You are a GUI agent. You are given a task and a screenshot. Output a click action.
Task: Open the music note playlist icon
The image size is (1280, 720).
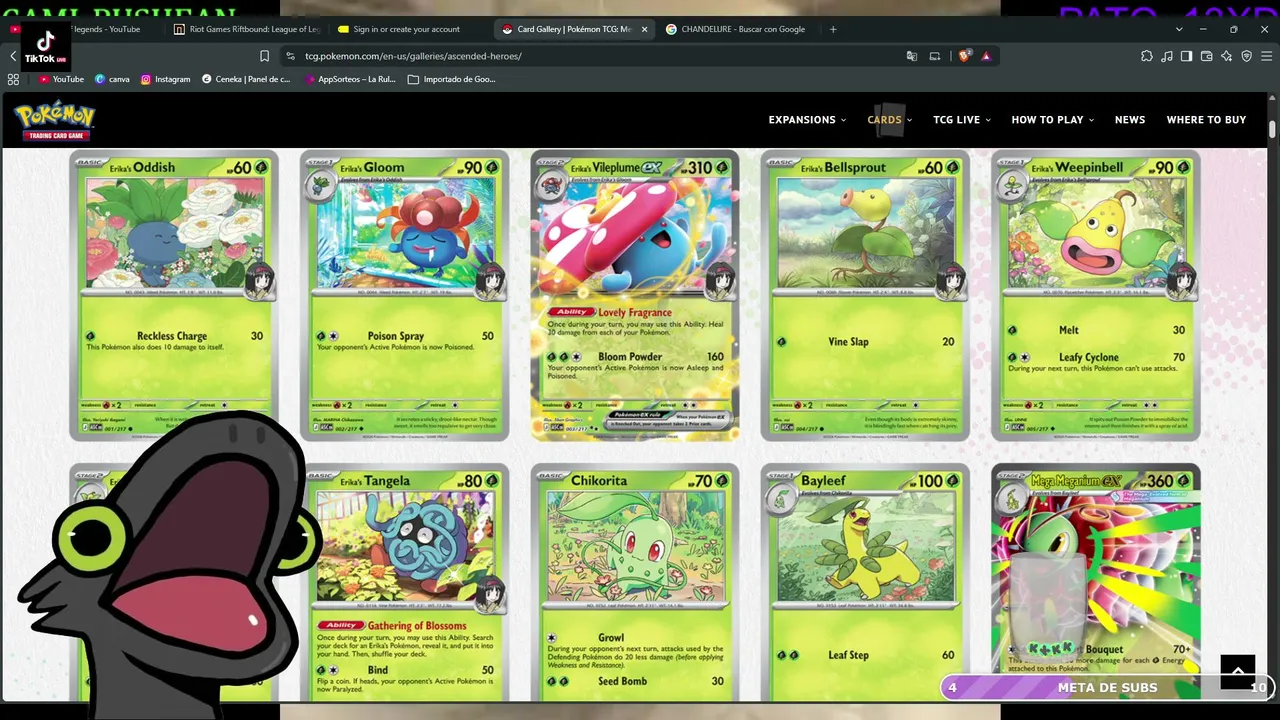(1167, 56)
